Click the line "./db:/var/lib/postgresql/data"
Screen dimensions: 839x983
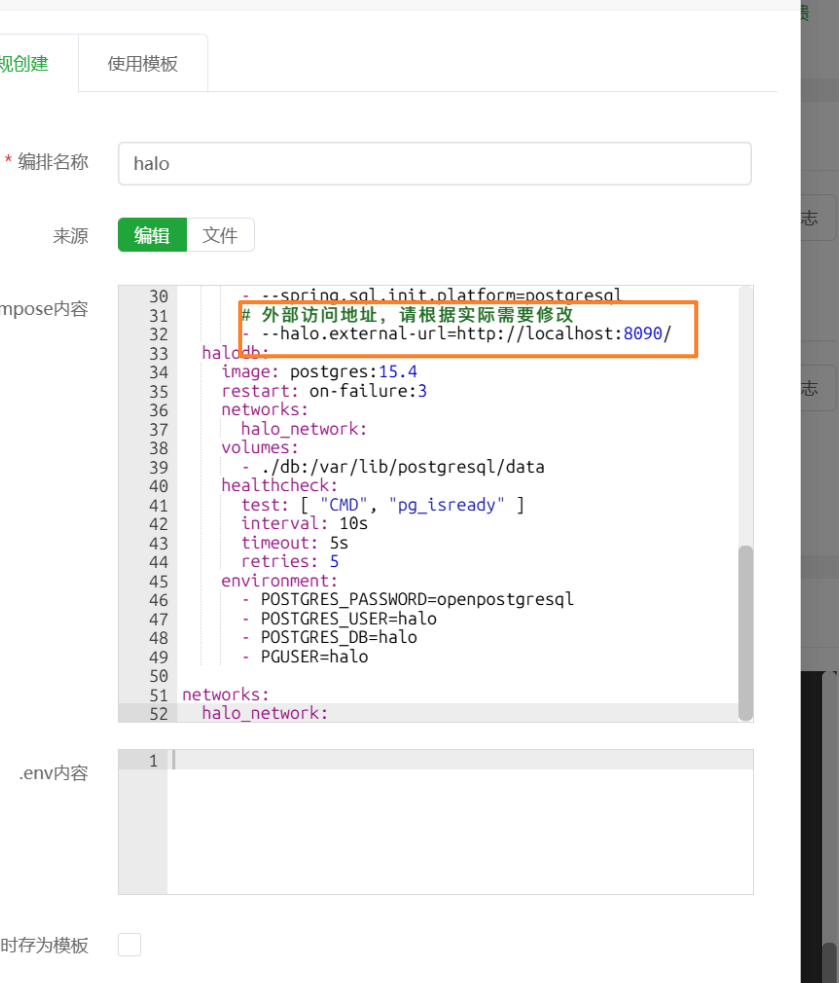(403, 467)
